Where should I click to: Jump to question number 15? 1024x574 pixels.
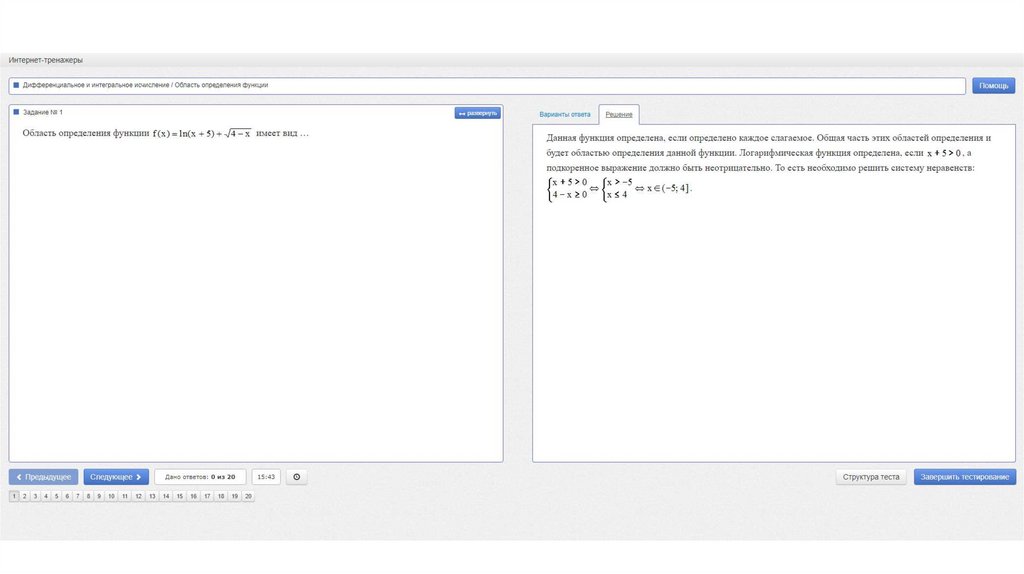(180, 496)
